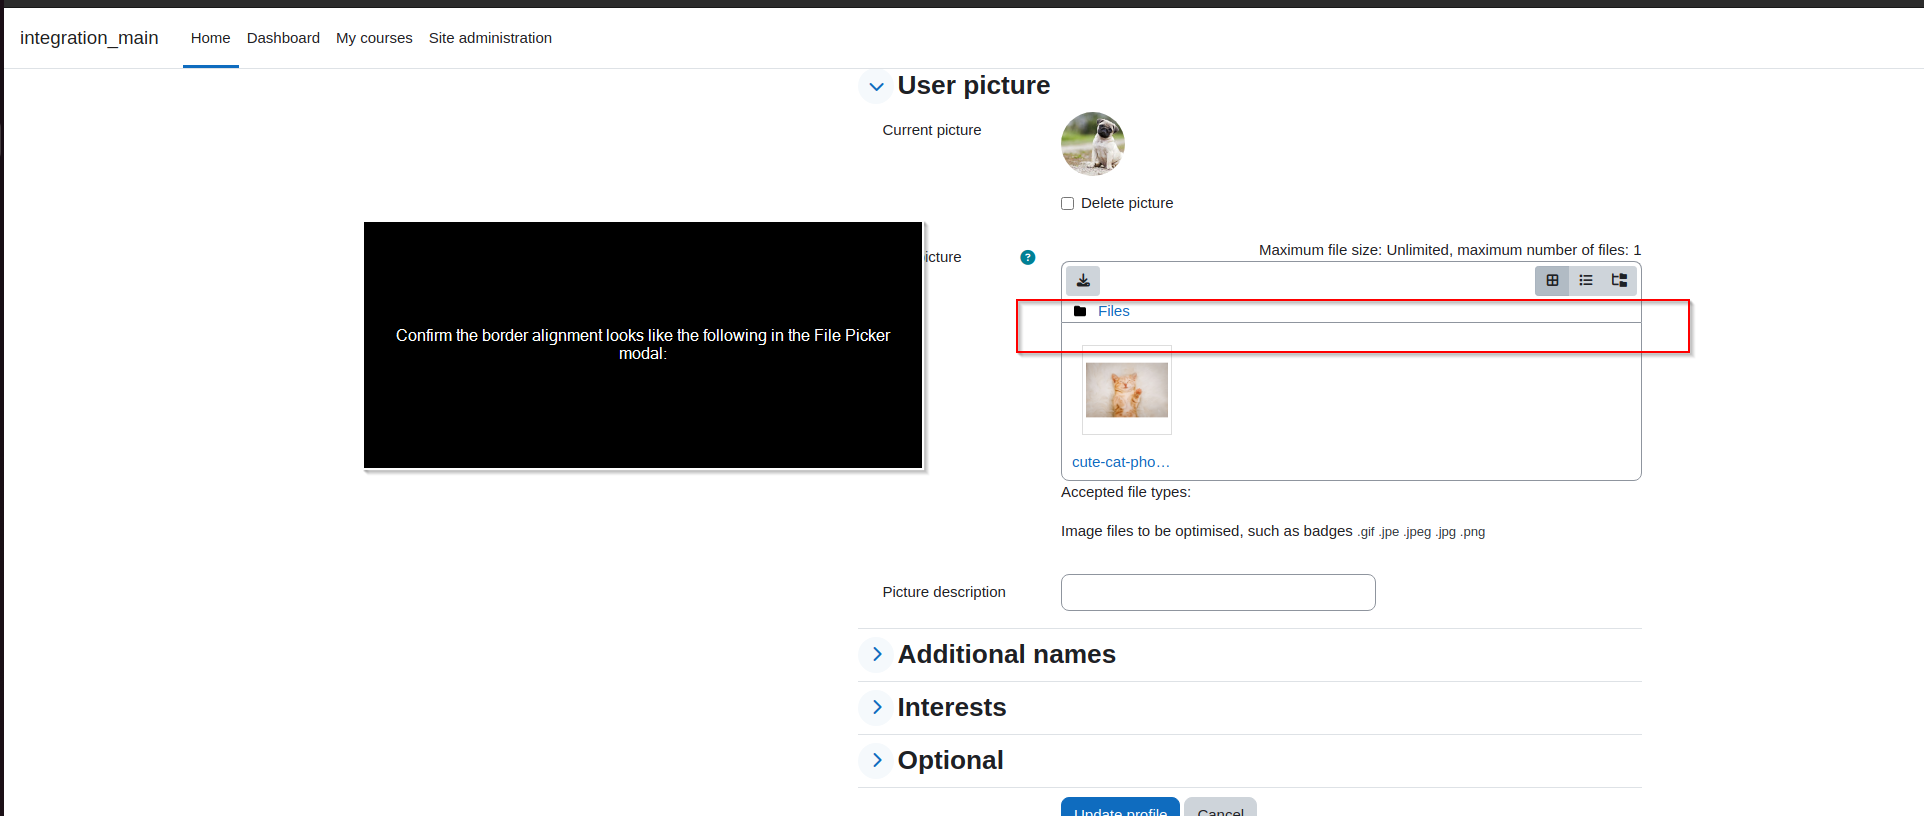This screenshot has width=1924, height=816.
Task: Collapse the User picture section
Action: [x=876, y=86]
